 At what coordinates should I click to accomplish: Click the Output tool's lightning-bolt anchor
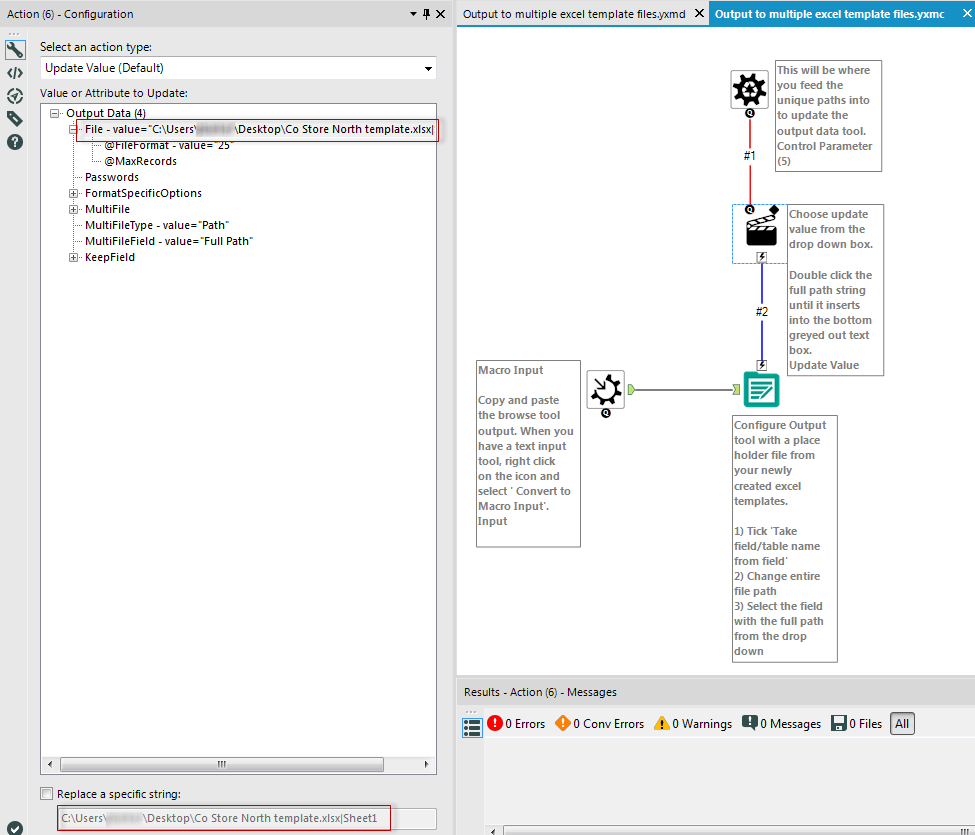coord(762,365)
